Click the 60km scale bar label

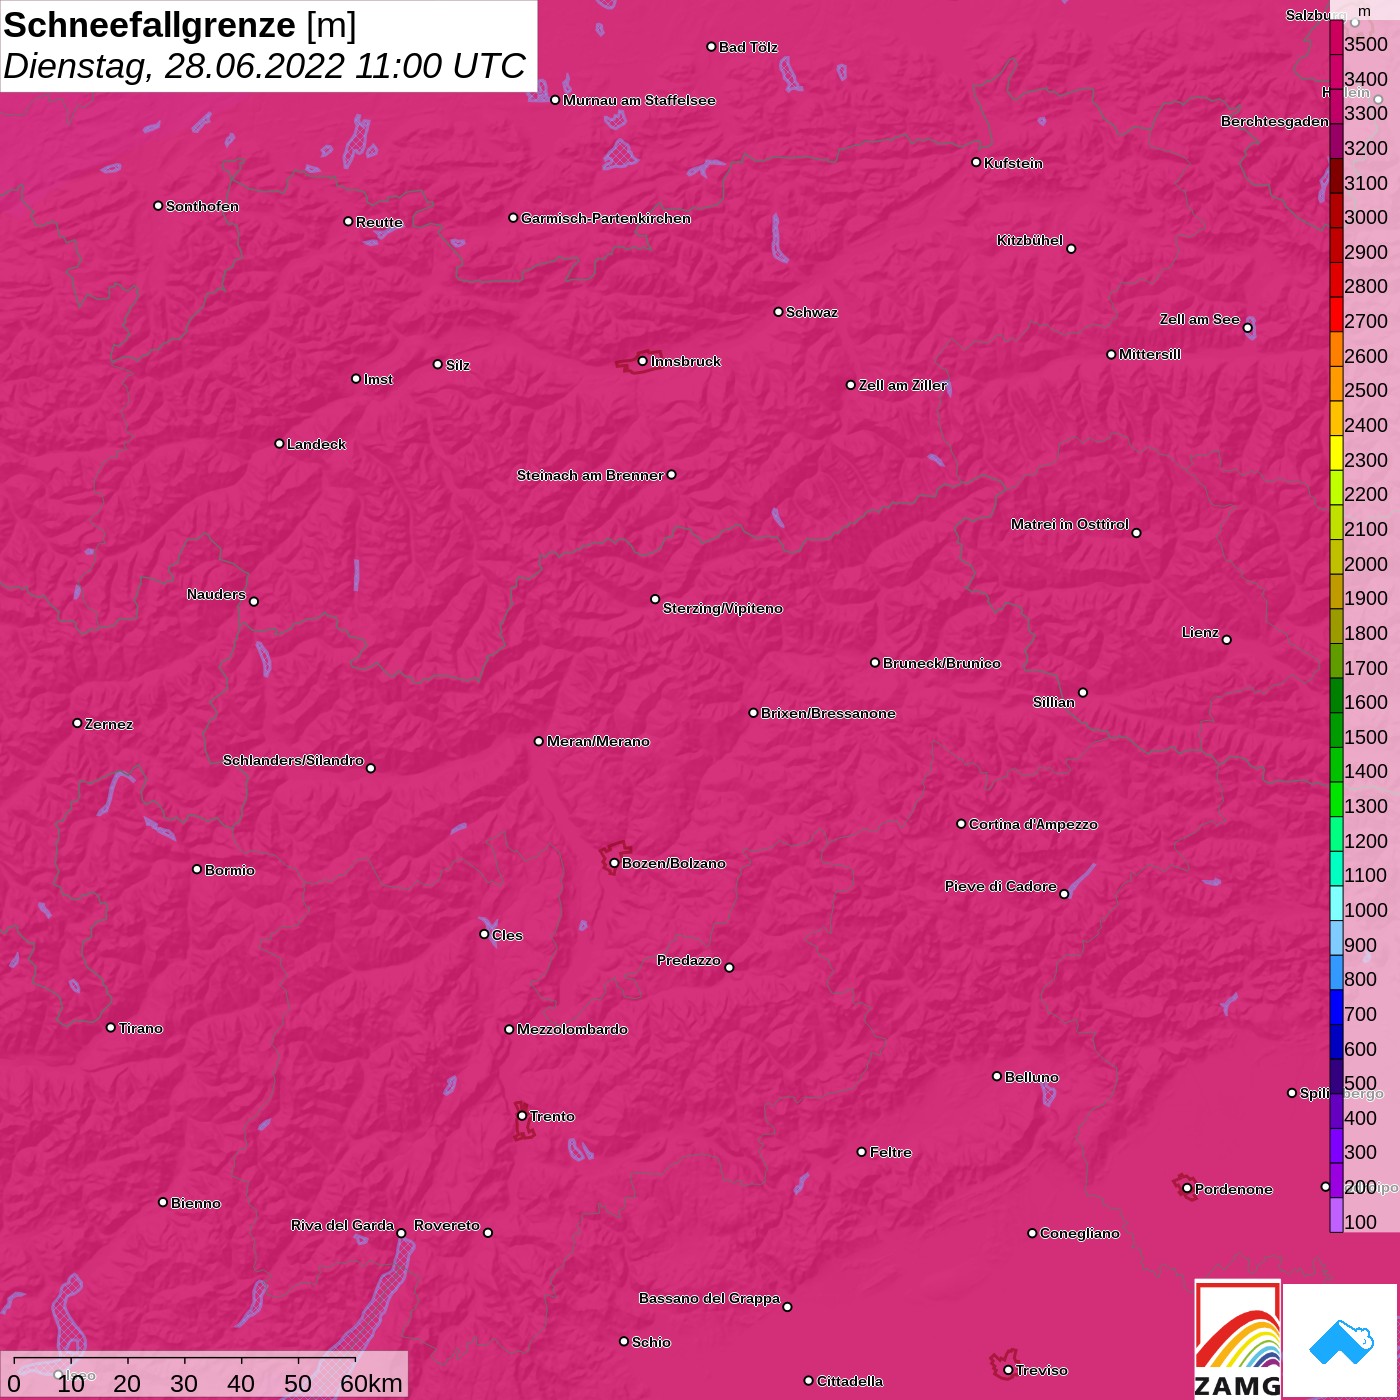pyautogui.click(x=370, y=1383)
